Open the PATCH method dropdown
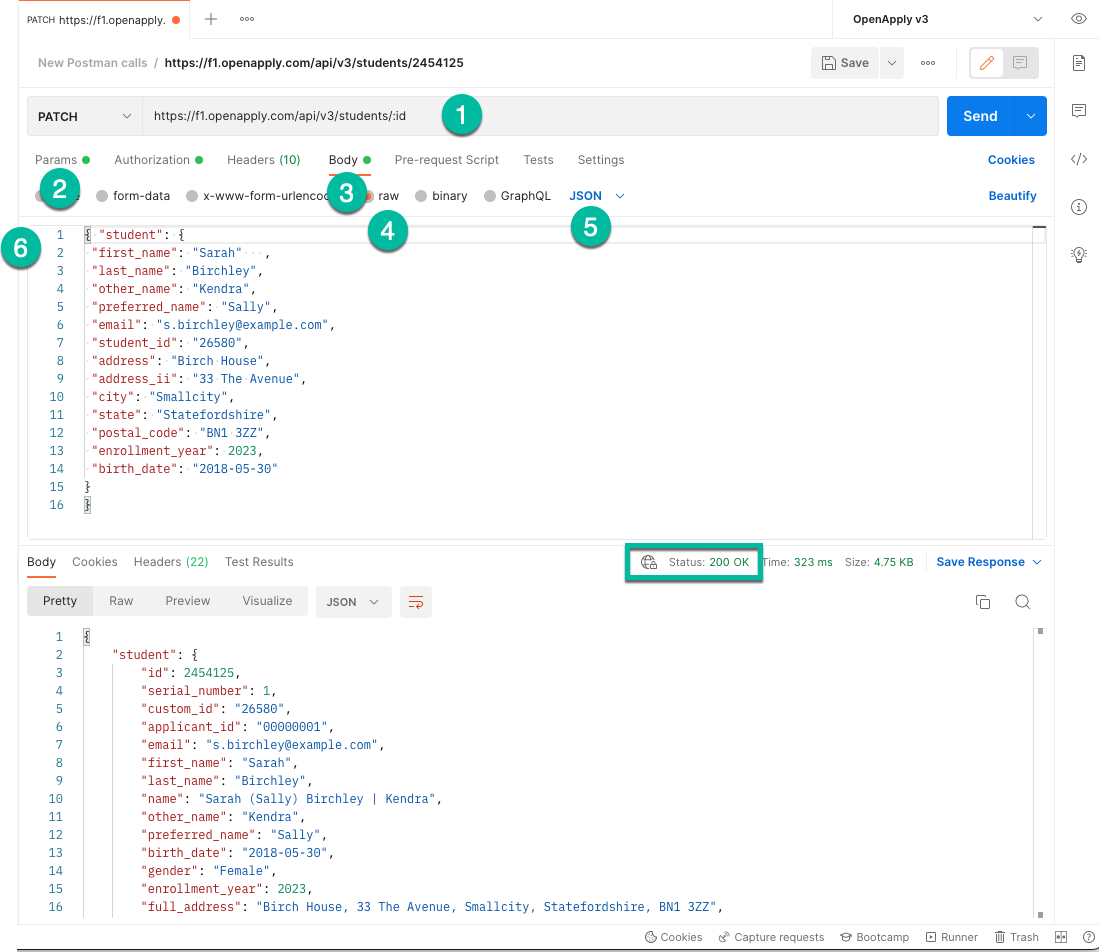 [85, 116]
